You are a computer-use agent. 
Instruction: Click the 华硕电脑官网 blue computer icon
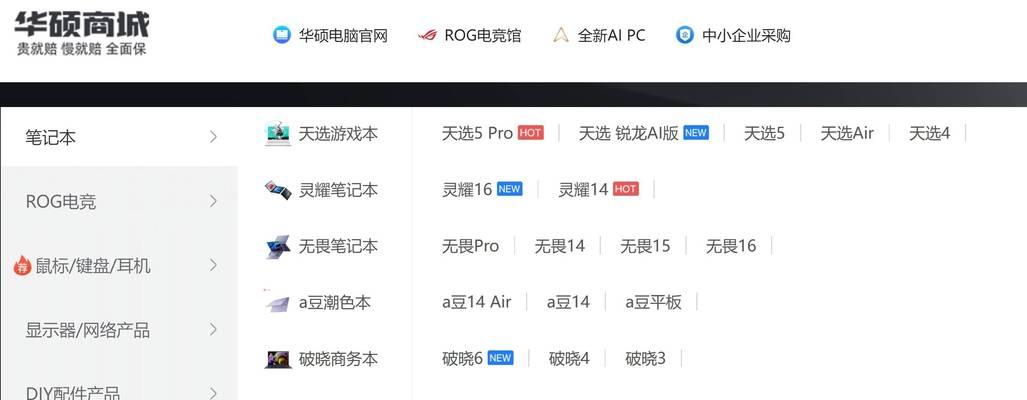point(282,35)
